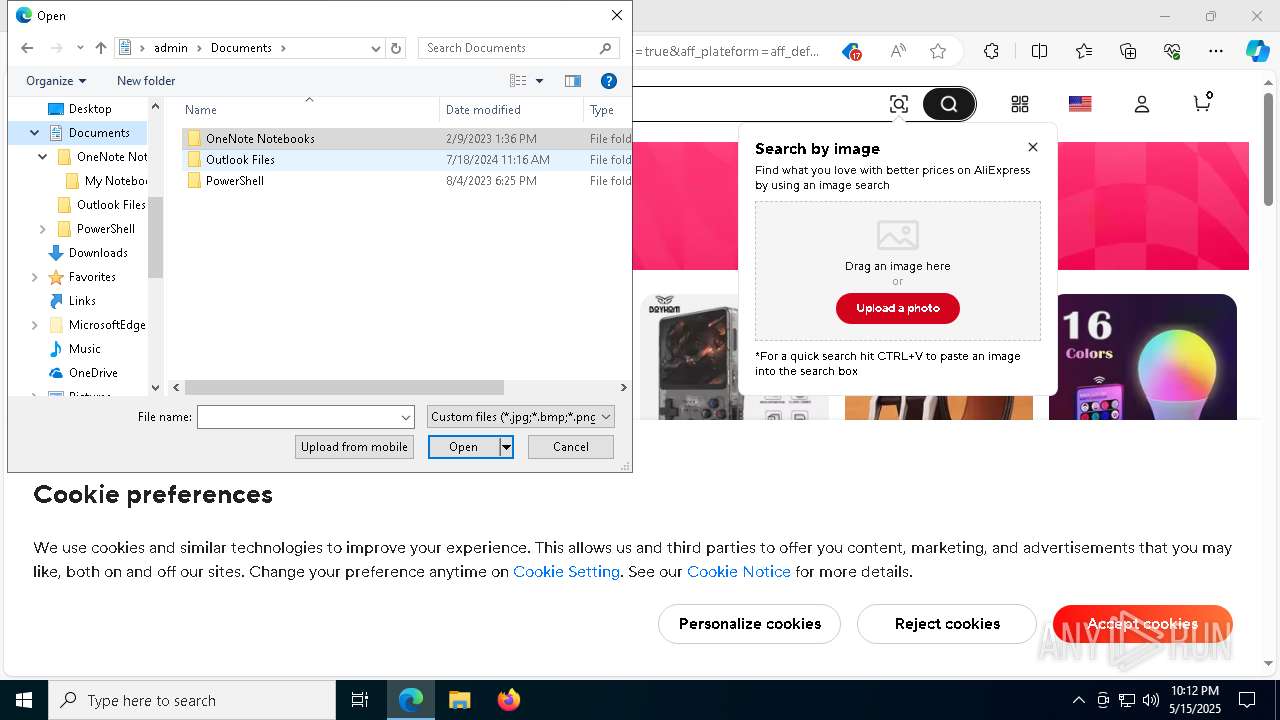Select OneDrive in navigation tree

point(93,373)
